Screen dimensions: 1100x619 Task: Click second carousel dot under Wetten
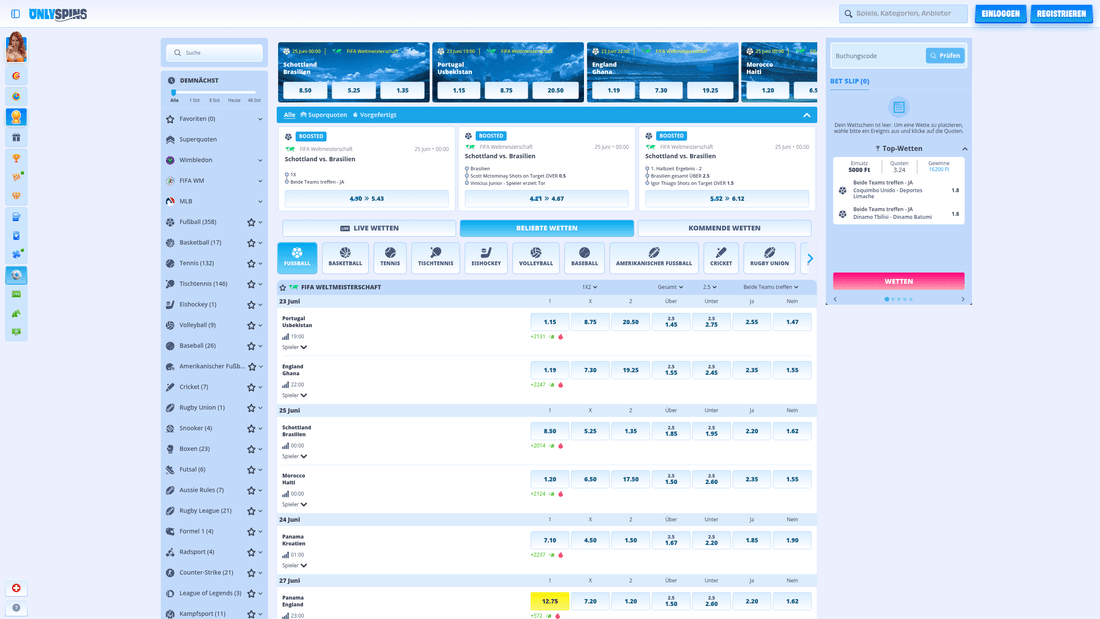pyautogui.click(x=893, y=300)
